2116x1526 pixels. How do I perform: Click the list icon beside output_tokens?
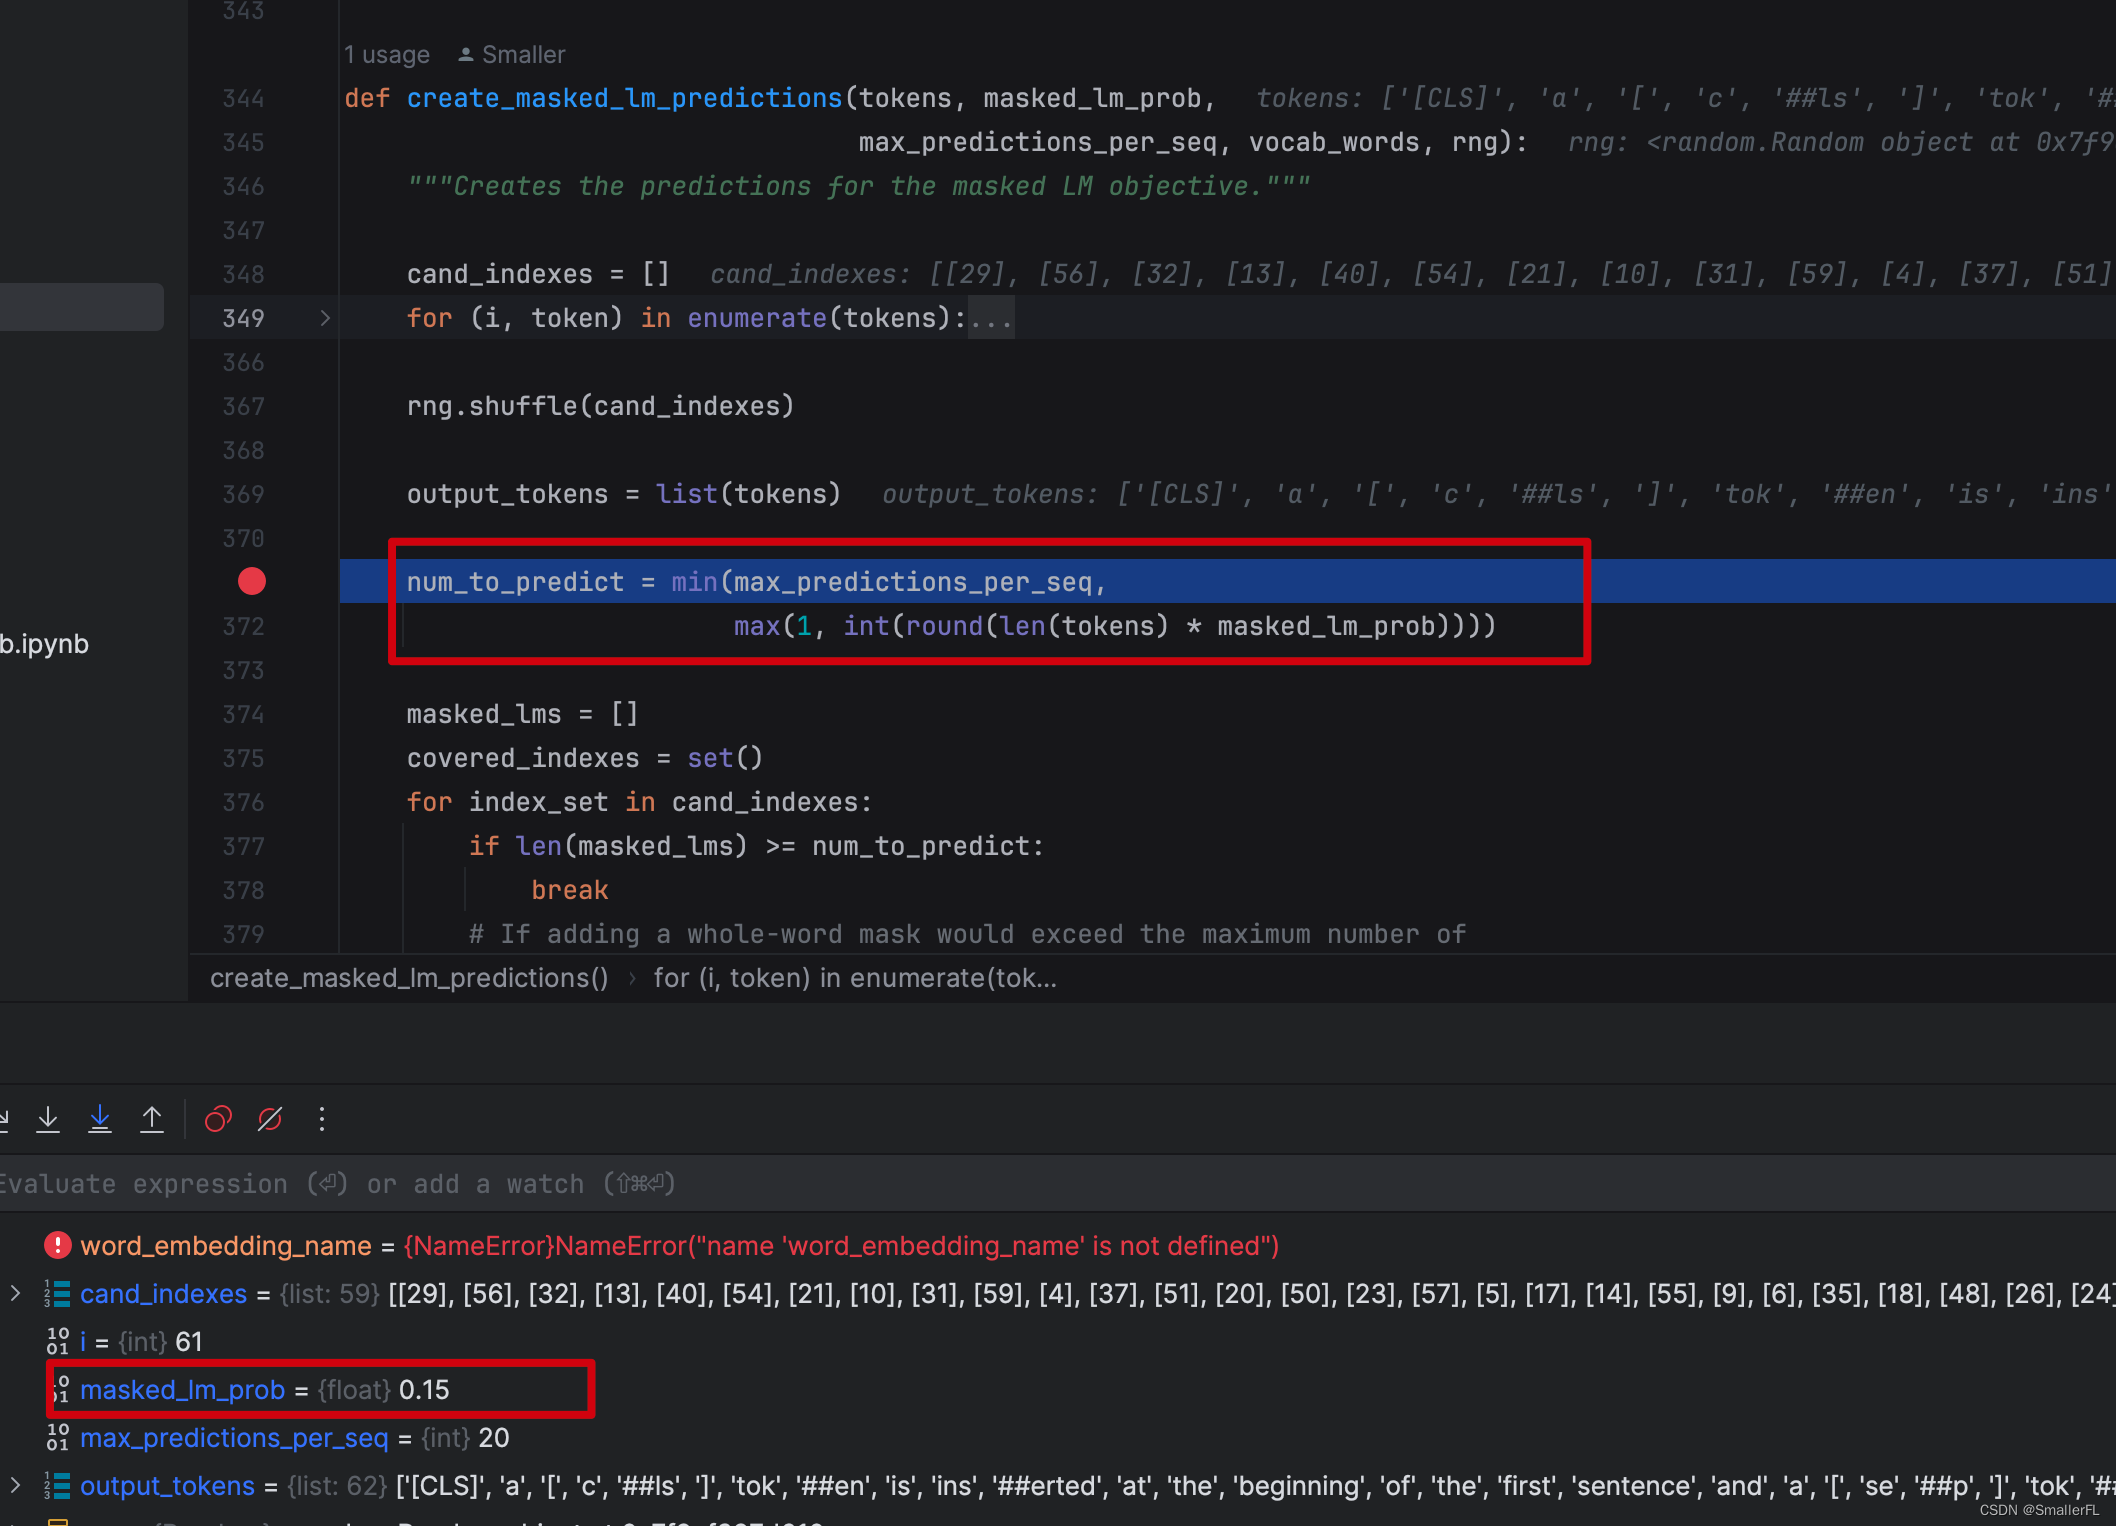(58, 1486)
